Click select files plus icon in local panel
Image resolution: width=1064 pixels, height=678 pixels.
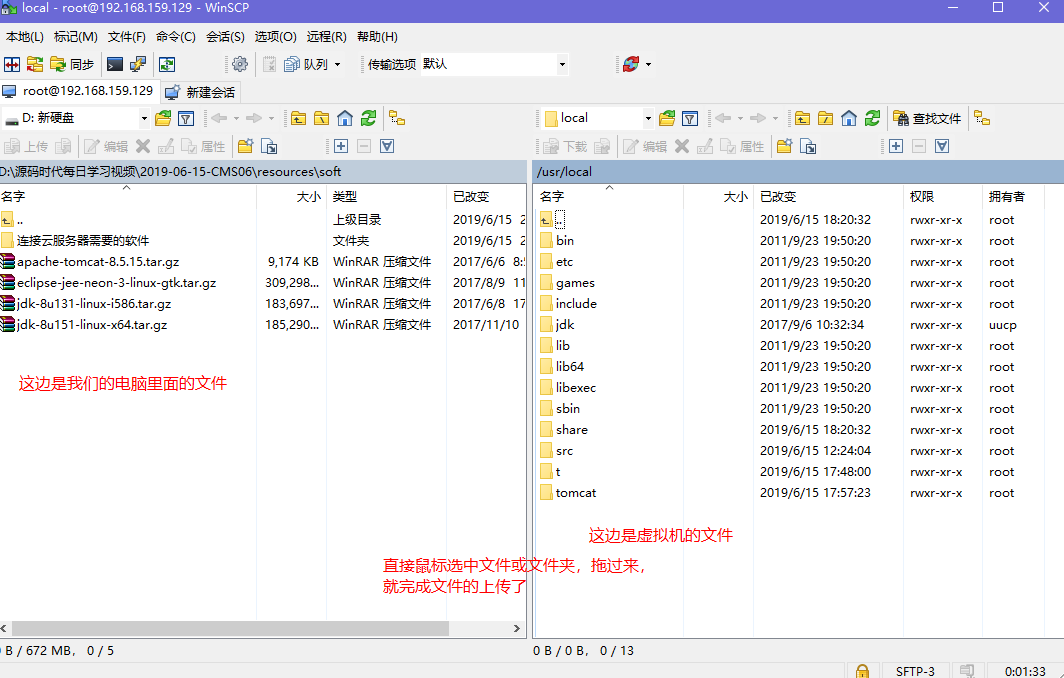click(341, 147)
